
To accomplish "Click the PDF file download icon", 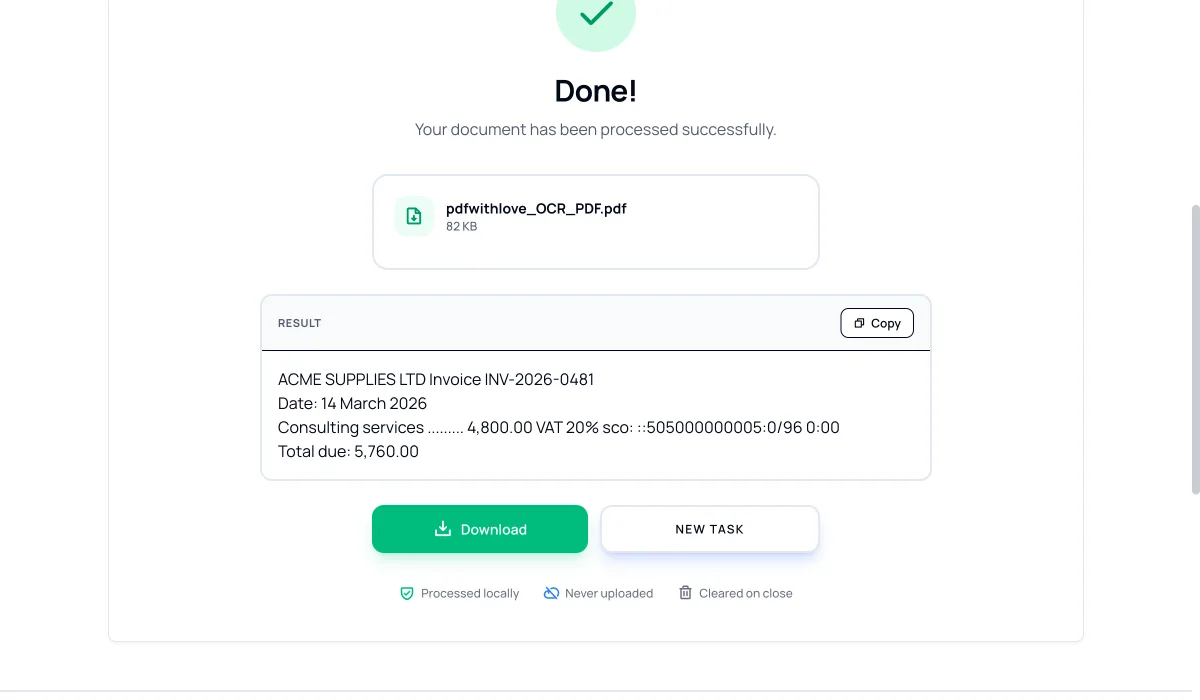I will (x=414, y=216).
